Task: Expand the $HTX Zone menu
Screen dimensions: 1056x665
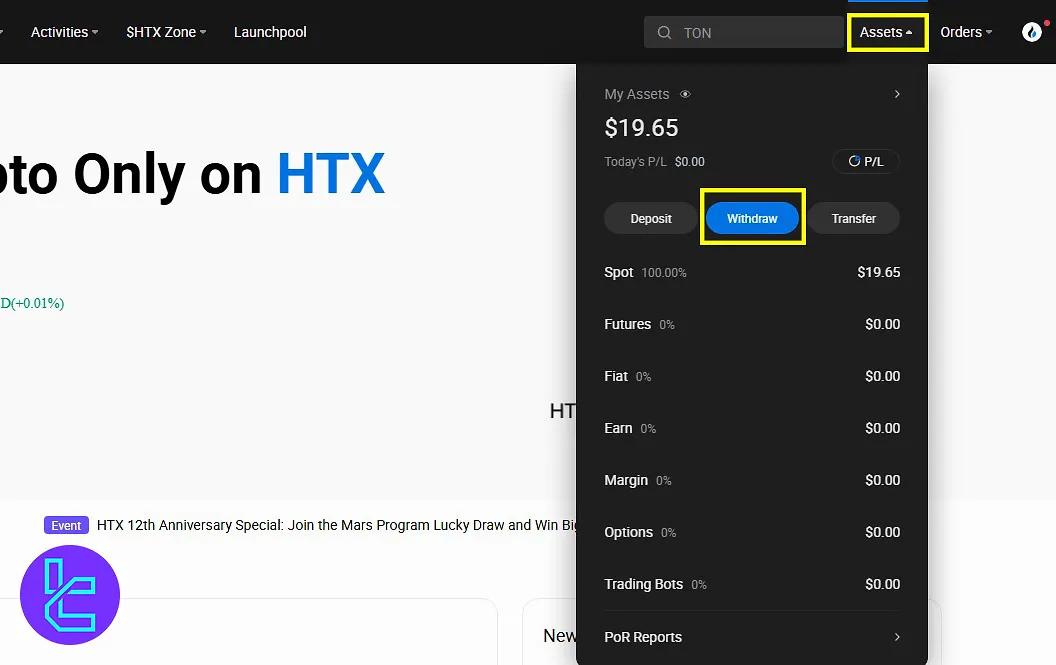Action: pos(166,32)
